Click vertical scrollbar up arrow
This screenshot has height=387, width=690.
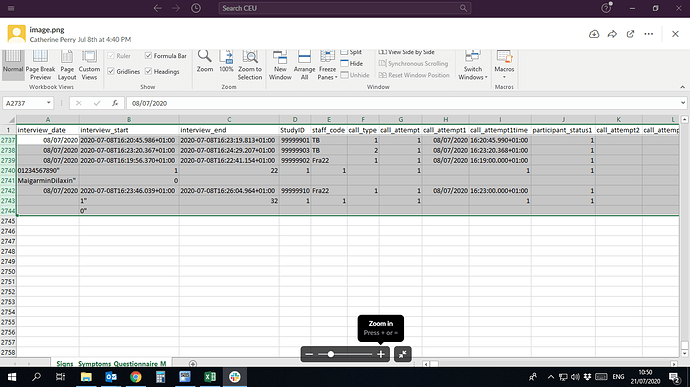click(x=685, y=120)
